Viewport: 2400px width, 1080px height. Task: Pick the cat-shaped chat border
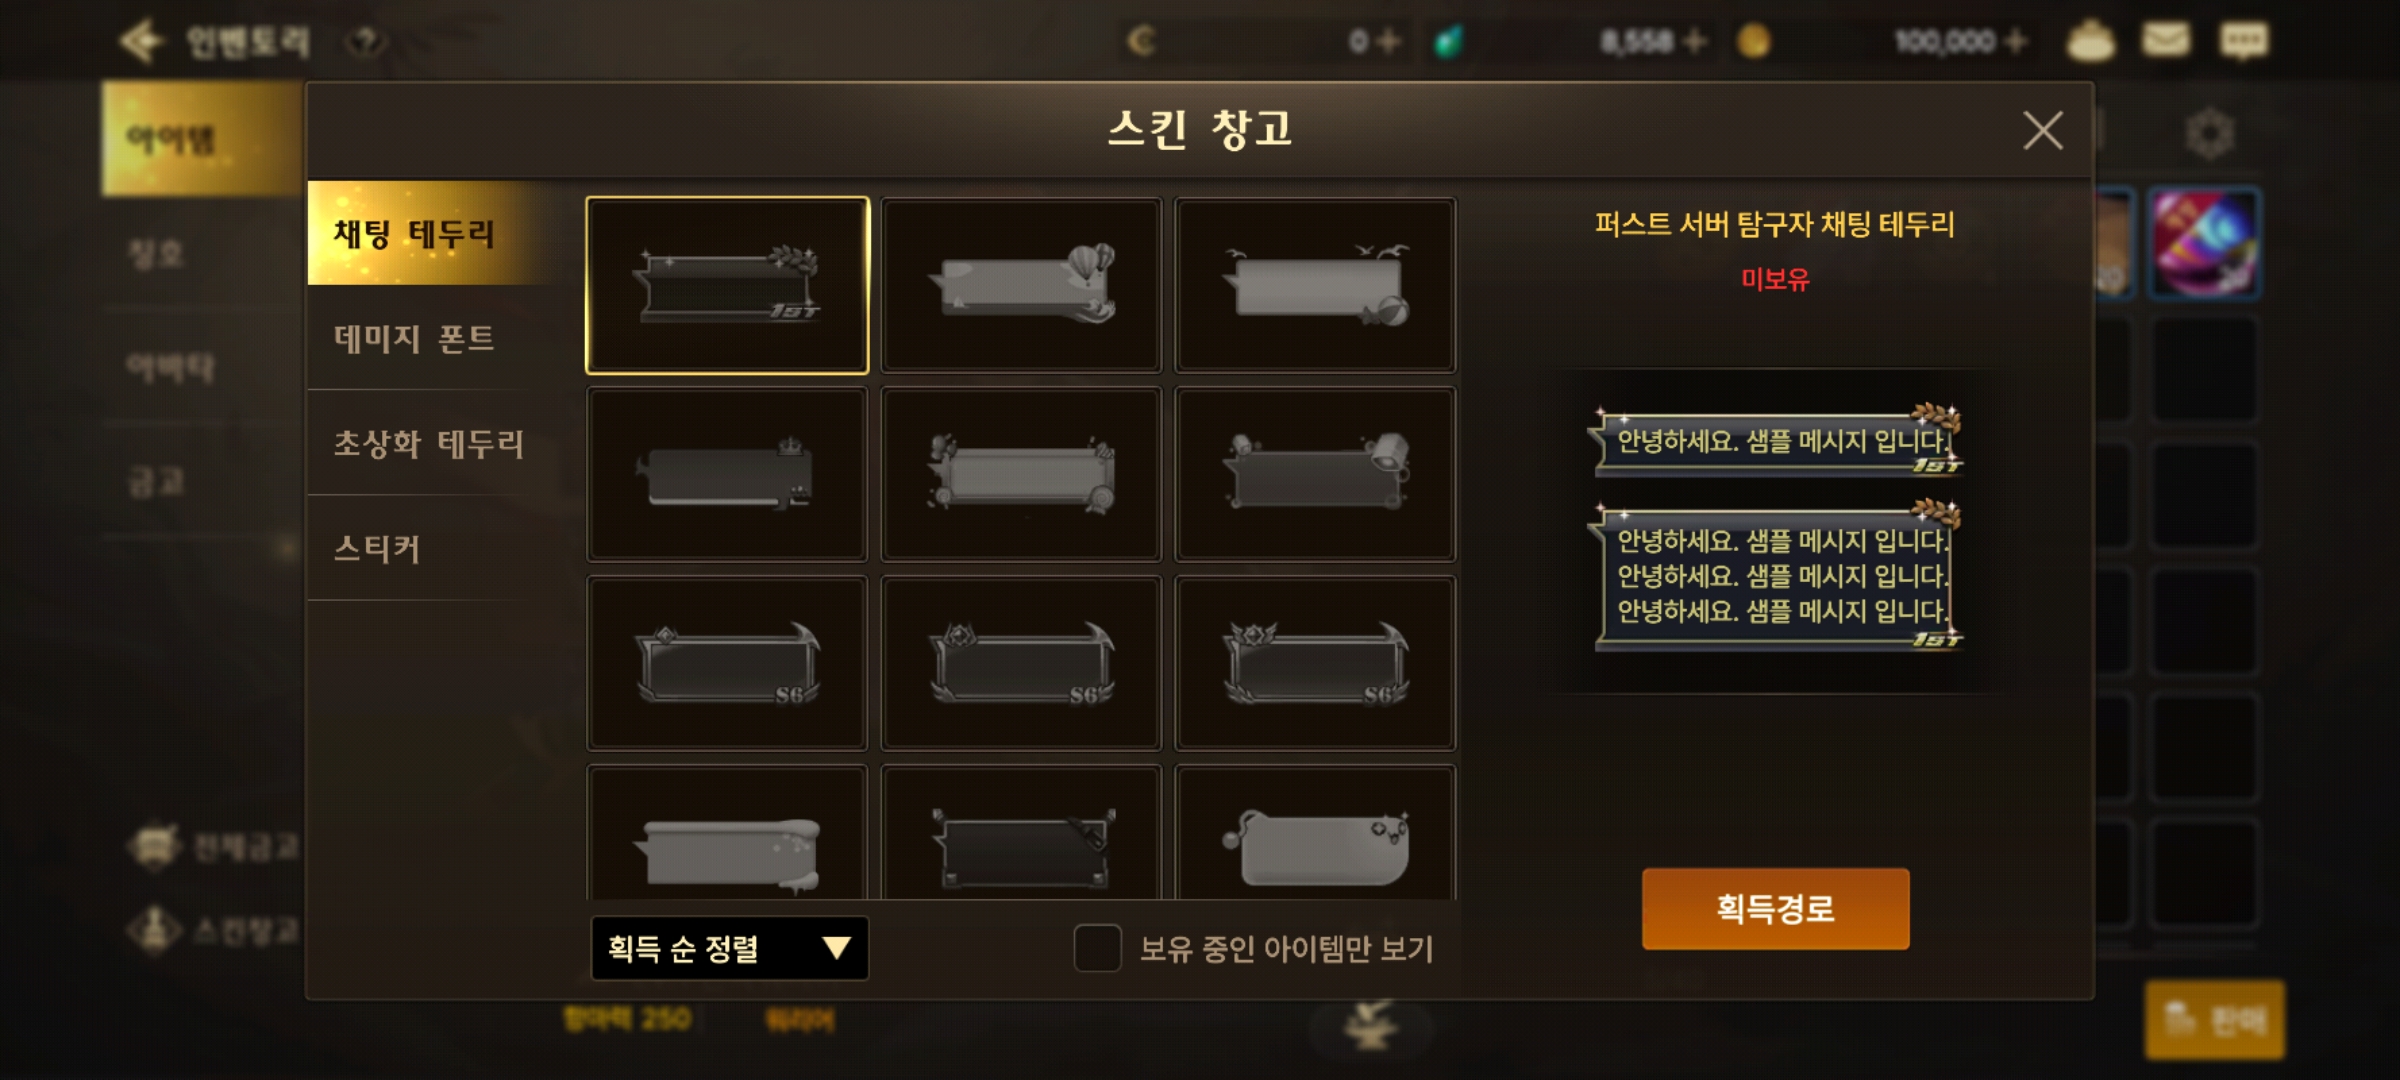pos(1315,834)
